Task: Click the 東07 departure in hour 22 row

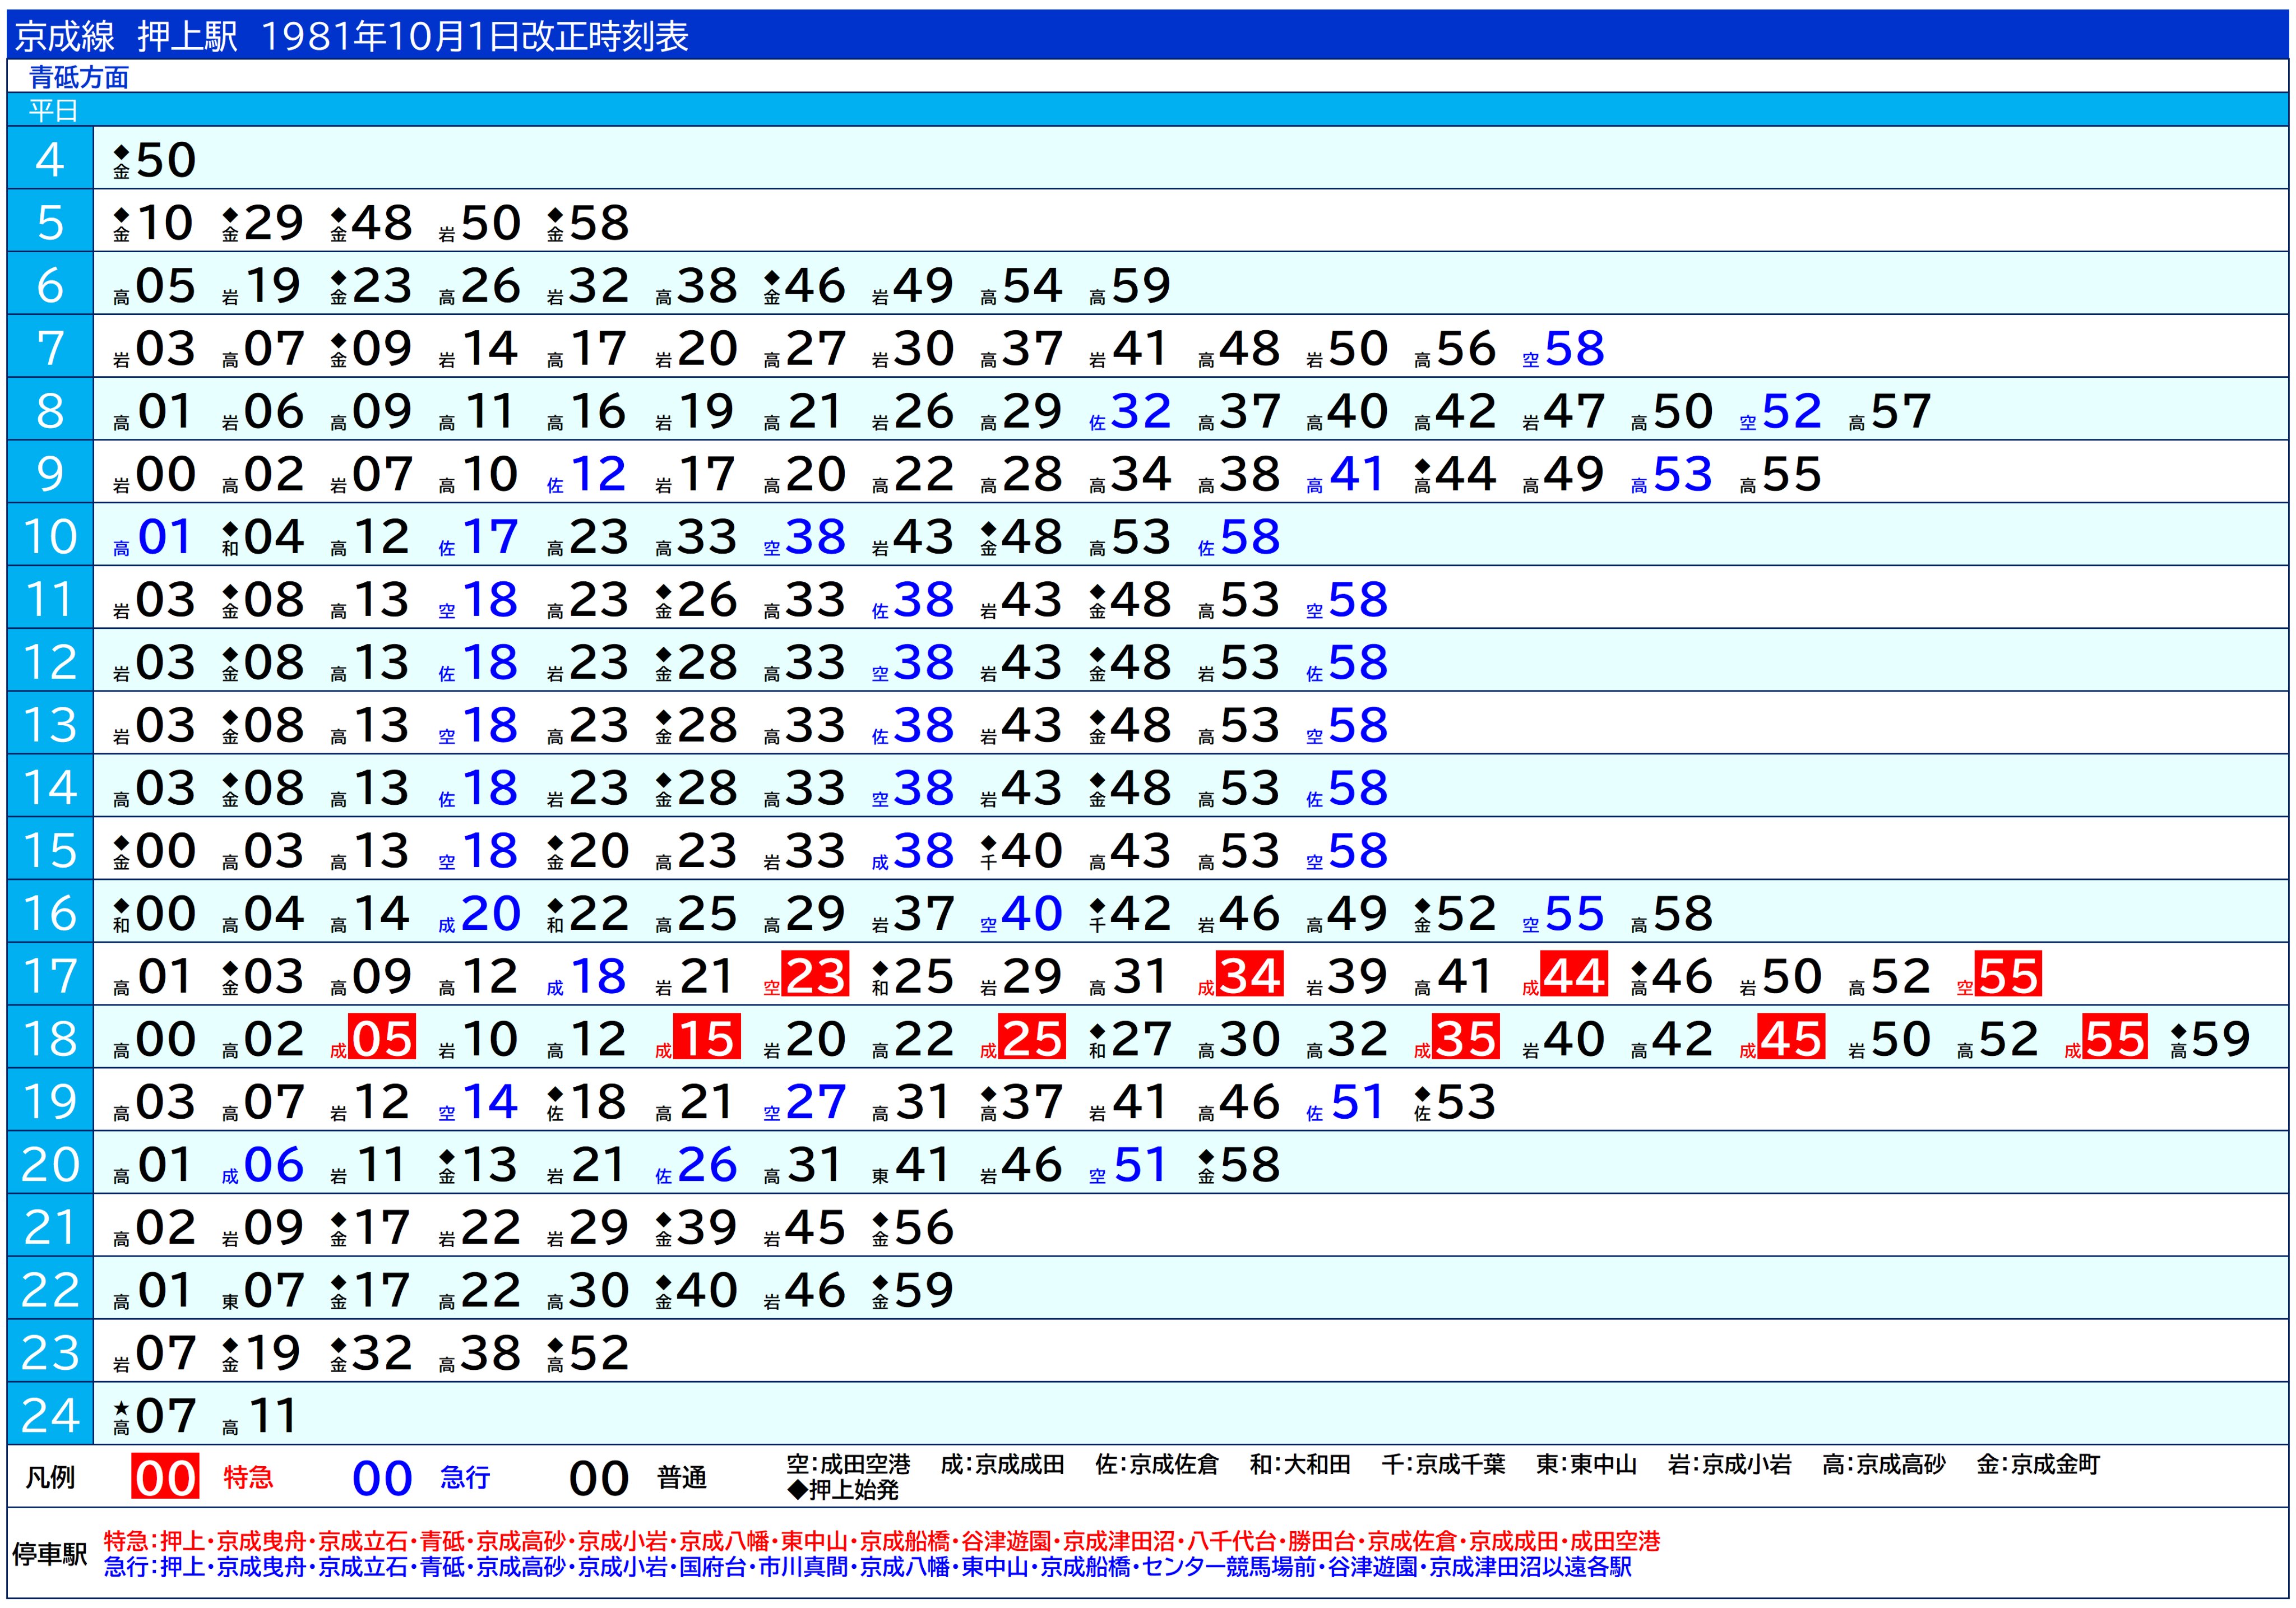Action: tap(262, 1290)
